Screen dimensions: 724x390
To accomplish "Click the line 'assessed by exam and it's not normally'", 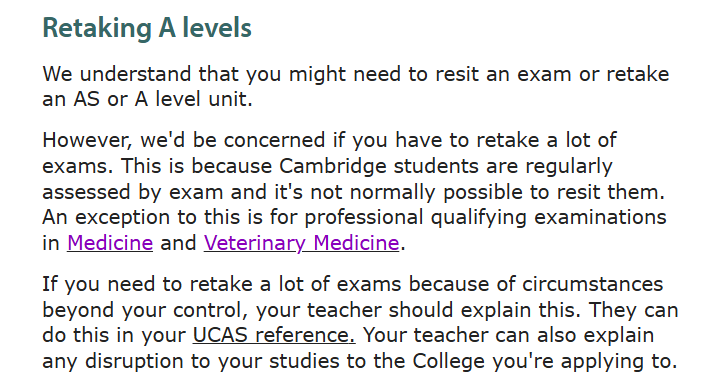I will pos(354,192).
